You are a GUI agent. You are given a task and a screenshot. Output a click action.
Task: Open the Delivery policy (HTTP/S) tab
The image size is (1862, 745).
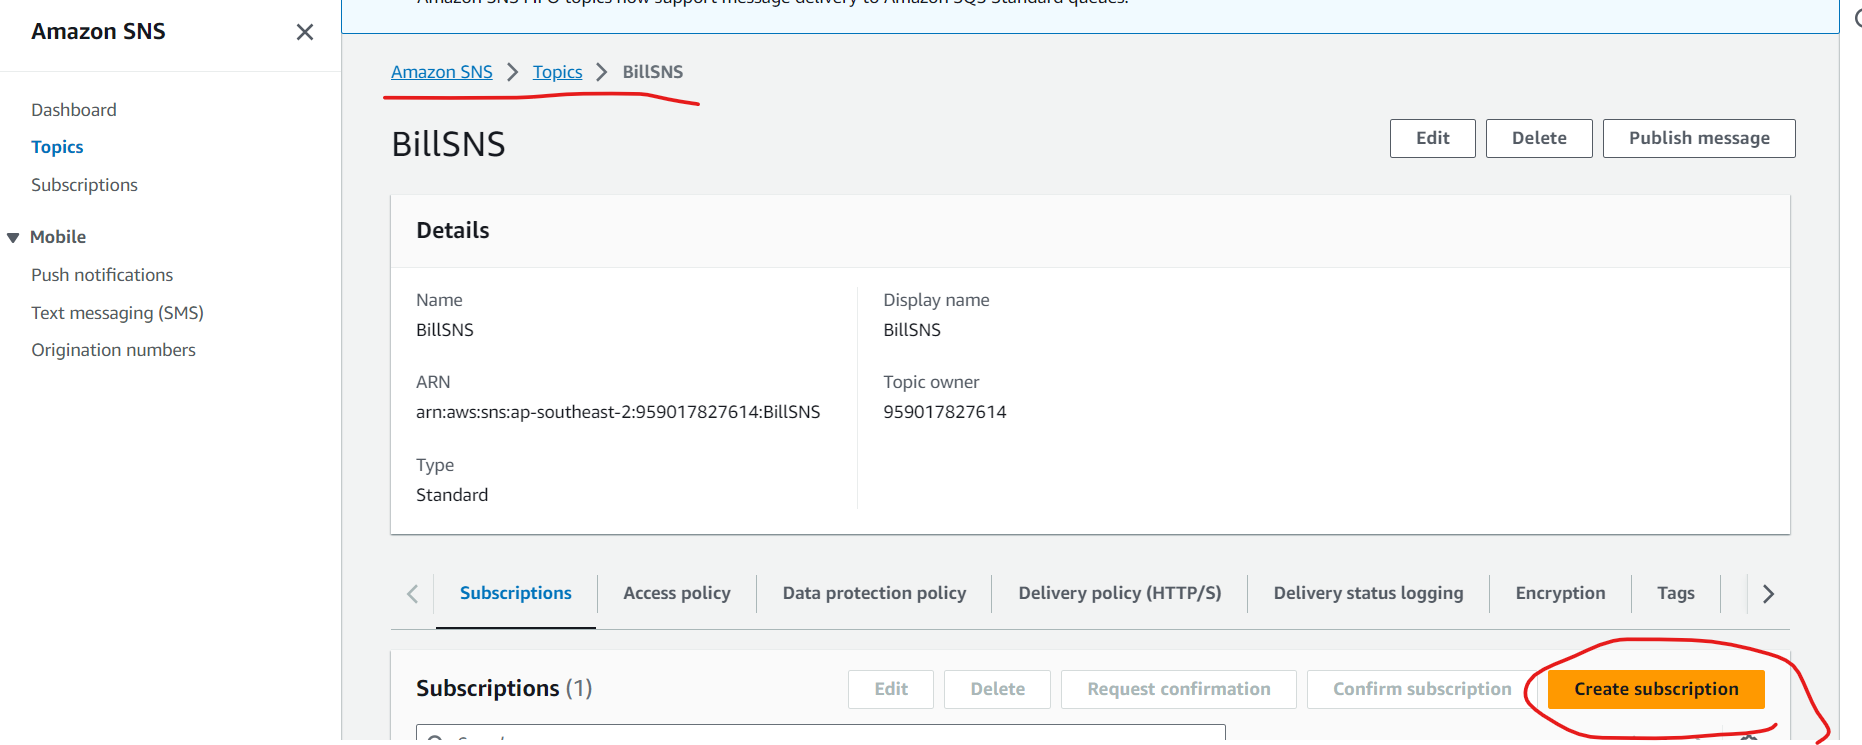[1120, 593]
